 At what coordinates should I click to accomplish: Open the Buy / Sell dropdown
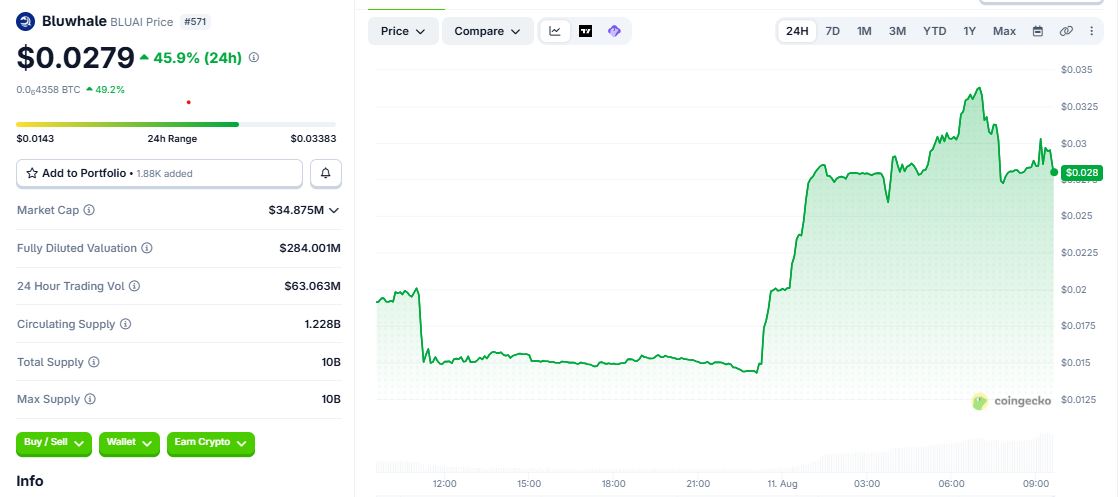(x=54, y=443)
